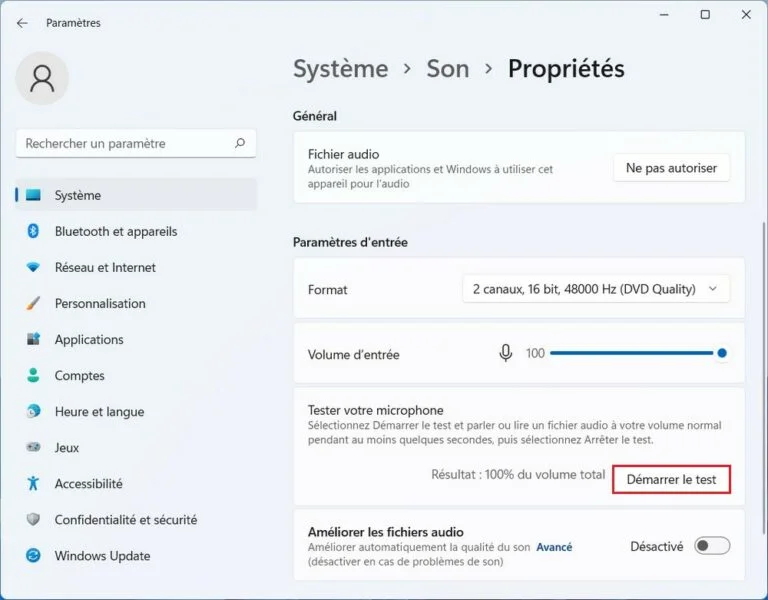Click the search magnifier icon
The height and width of the screenshot is (600, 768).
[x=239, y=144]
